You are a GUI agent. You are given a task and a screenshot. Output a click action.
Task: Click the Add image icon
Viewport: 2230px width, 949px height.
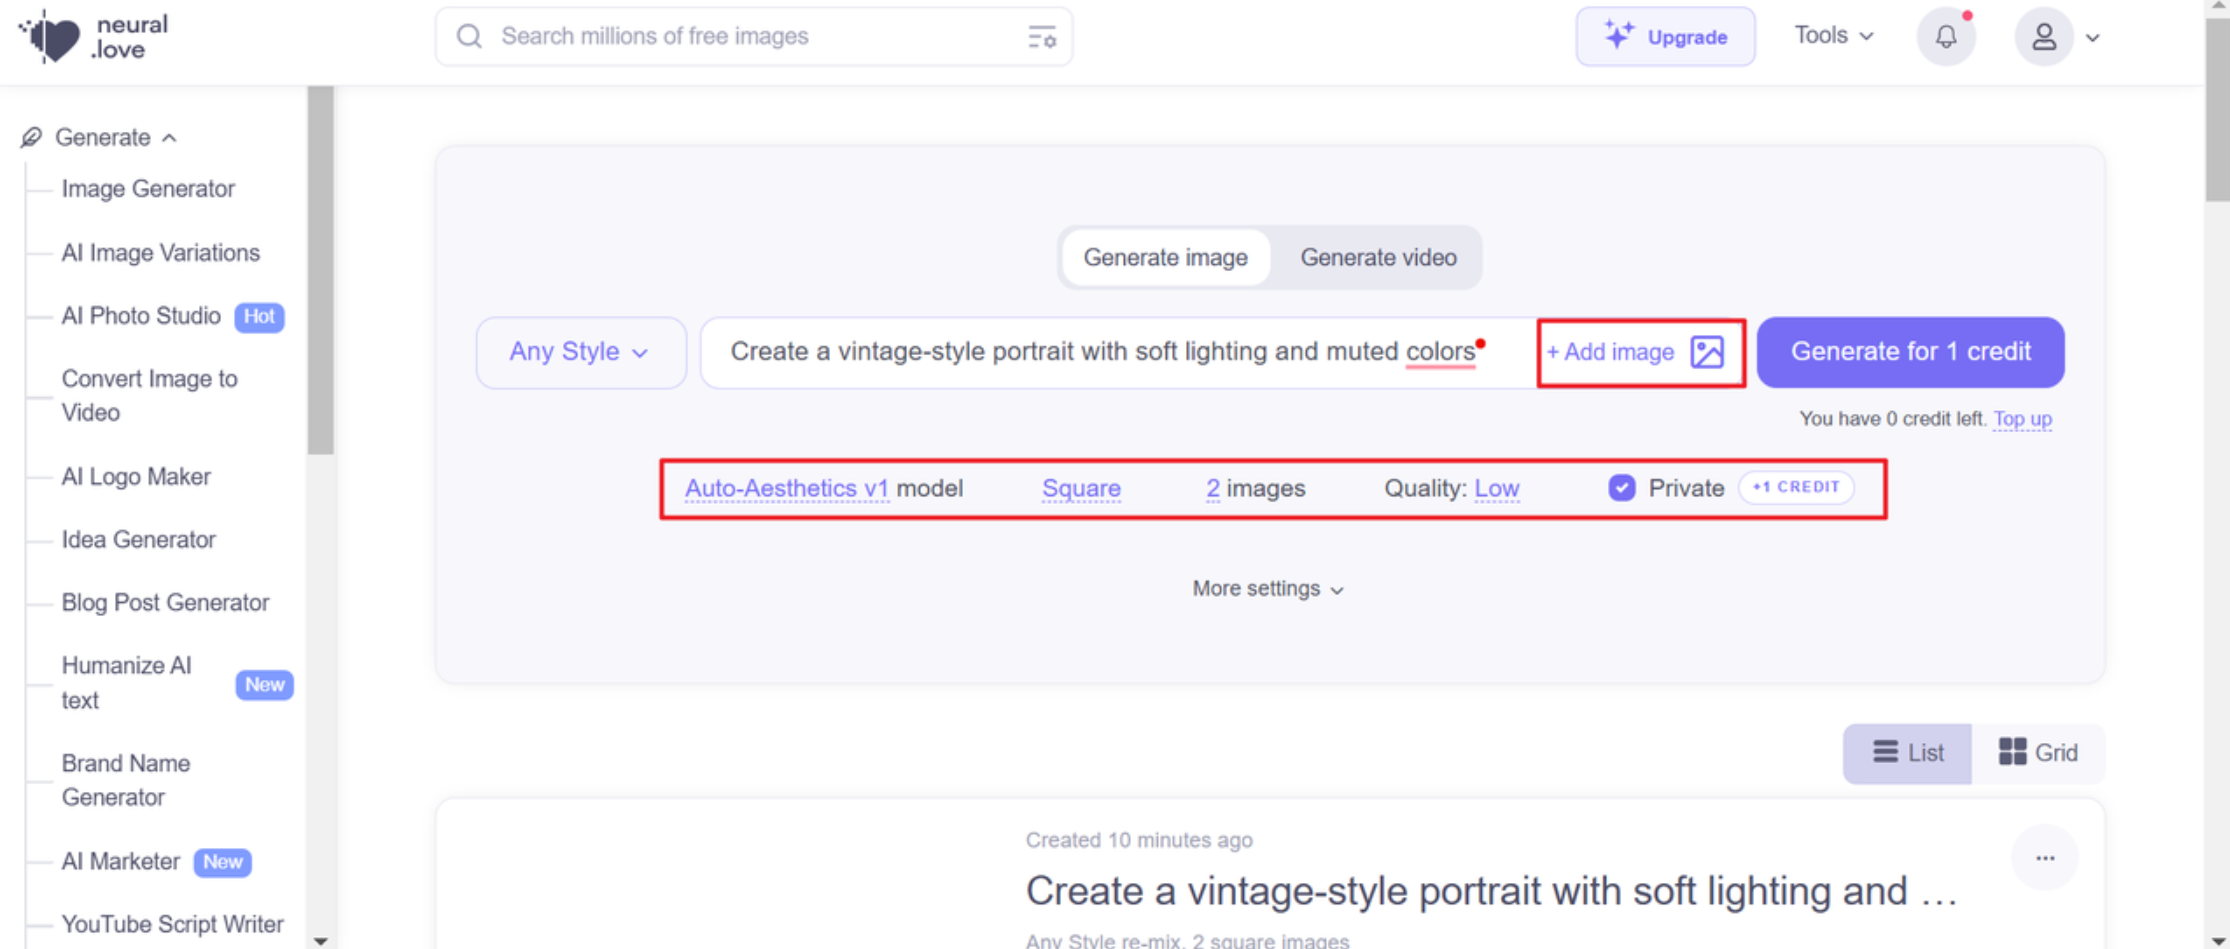click(1709, 352)
